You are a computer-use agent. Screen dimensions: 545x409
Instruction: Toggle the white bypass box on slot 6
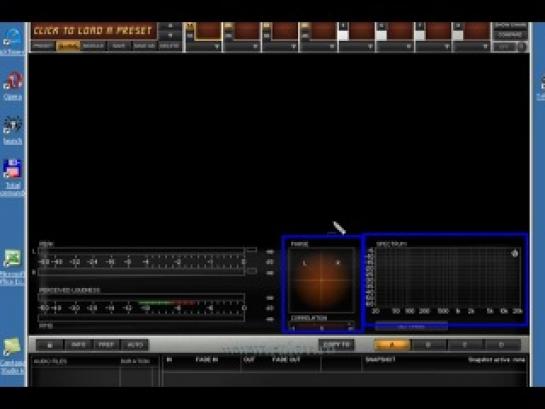click(381, 35)
